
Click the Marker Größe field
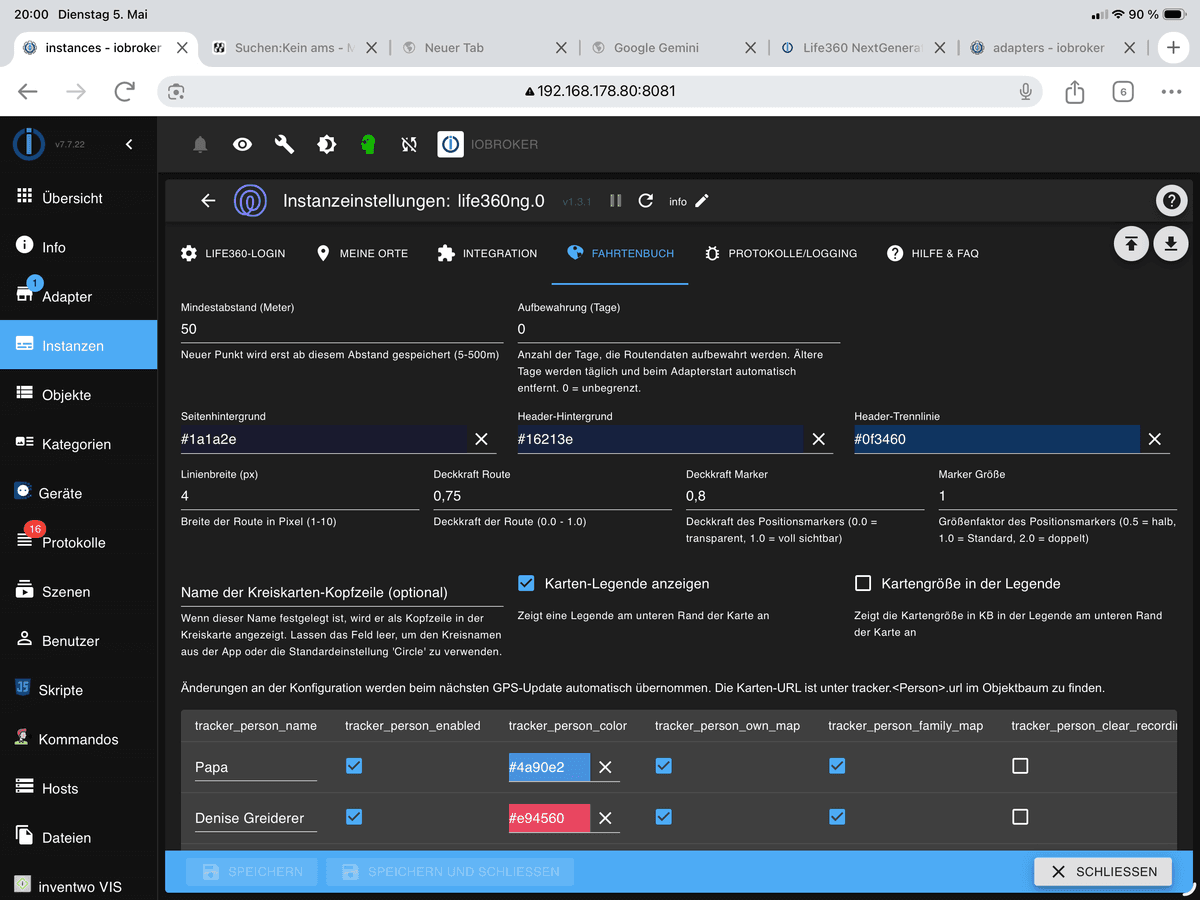(x=1057, y=496)
